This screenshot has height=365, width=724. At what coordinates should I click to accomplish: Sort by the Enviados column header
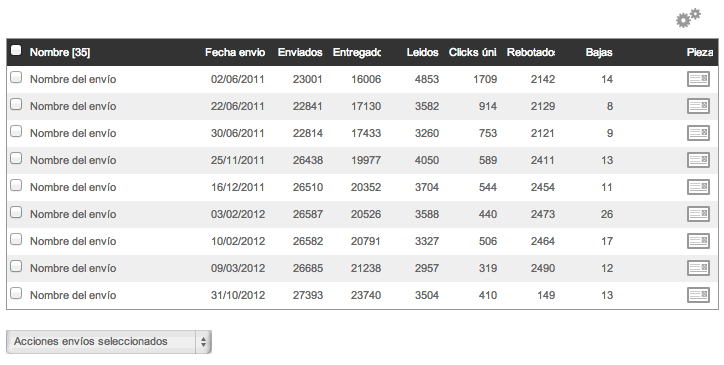tap(300, 52)
